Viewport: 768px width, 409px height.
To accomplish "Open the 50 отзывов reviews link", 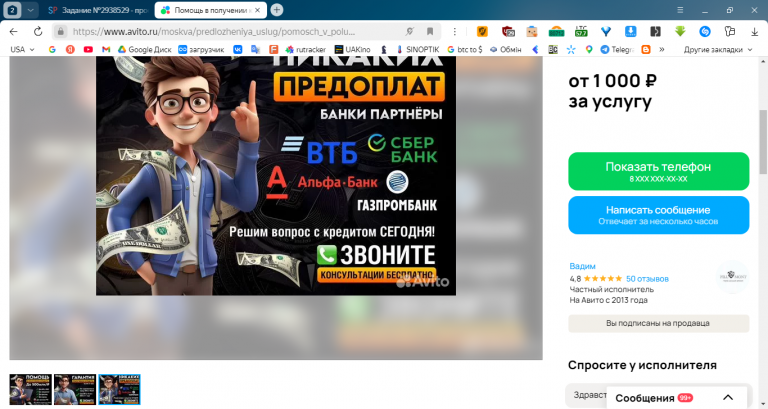I will tap(647, 279).
